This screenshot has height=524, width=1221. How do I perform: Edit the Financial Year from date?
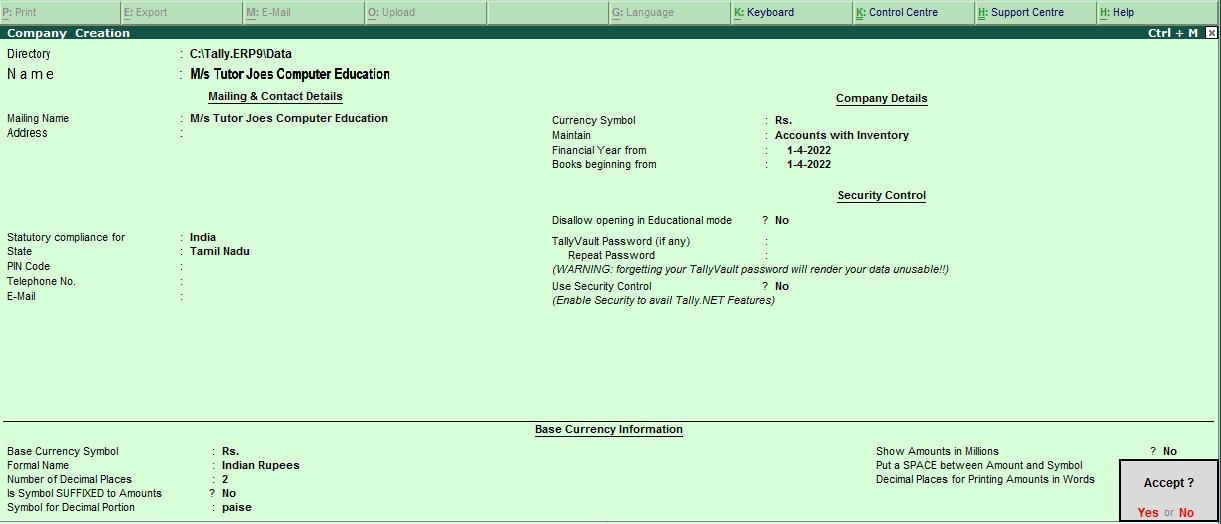coord(808,151)
